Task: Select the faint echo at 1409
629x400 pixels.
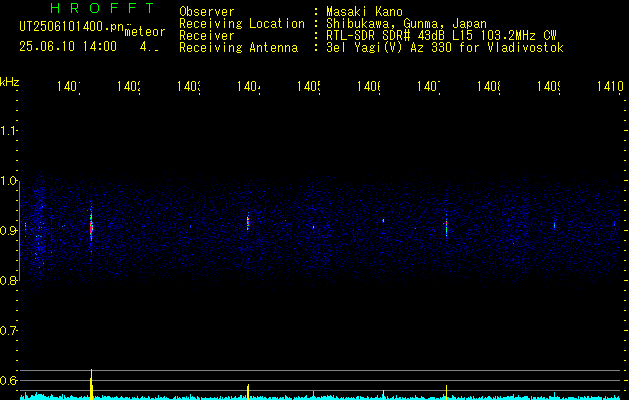Action: coord(554,225)
